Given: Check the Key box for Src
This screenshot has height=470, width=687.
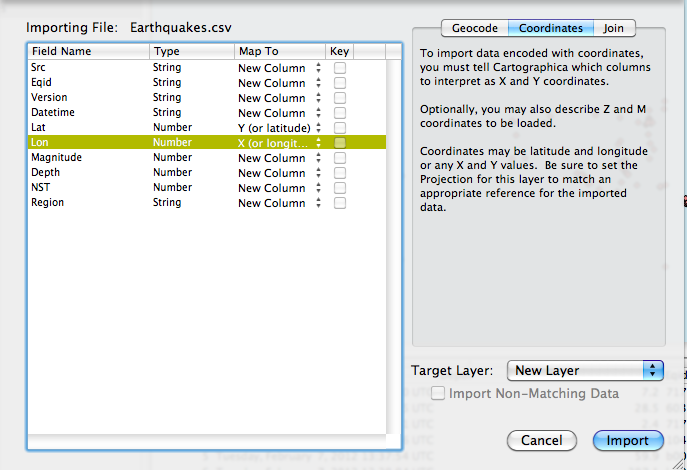Looking at the screenshot, I should coord(340,68).
